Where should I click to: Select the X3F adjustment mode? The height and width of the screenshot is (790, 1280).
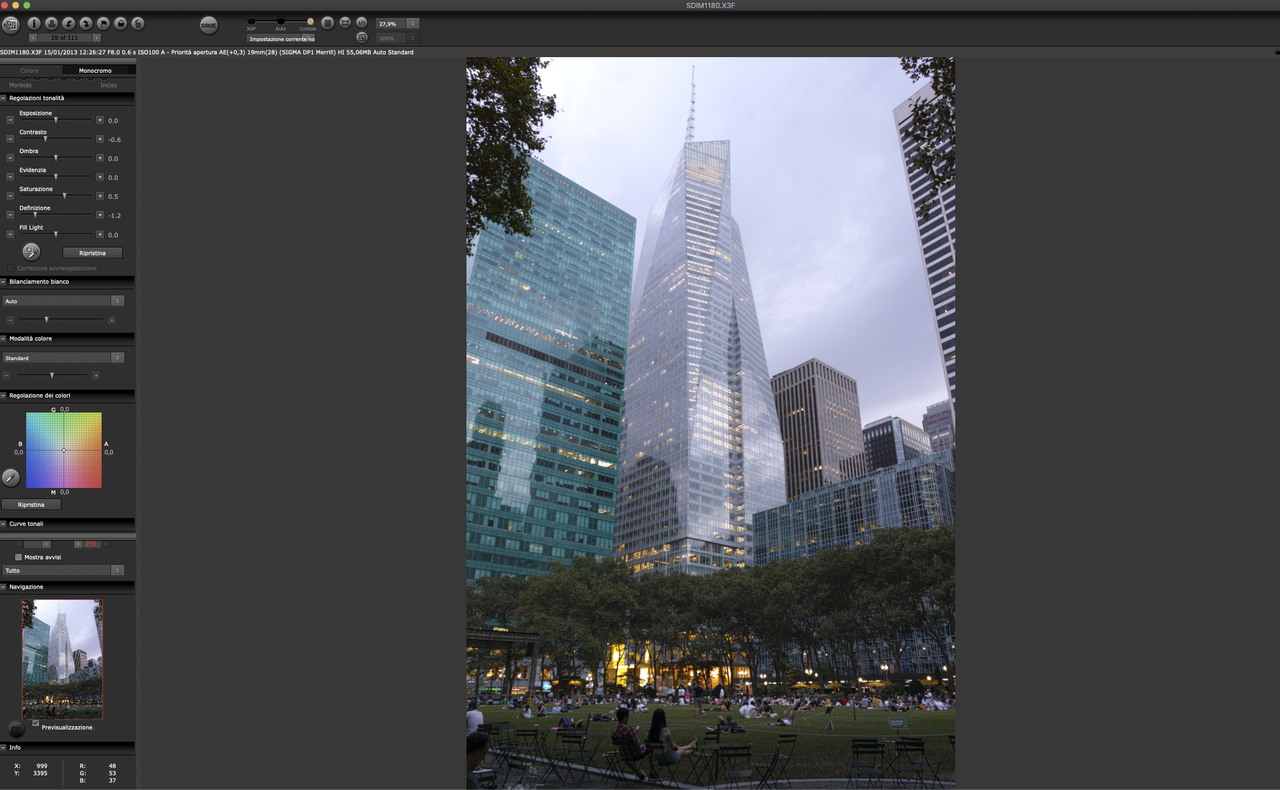coord(251,21)
